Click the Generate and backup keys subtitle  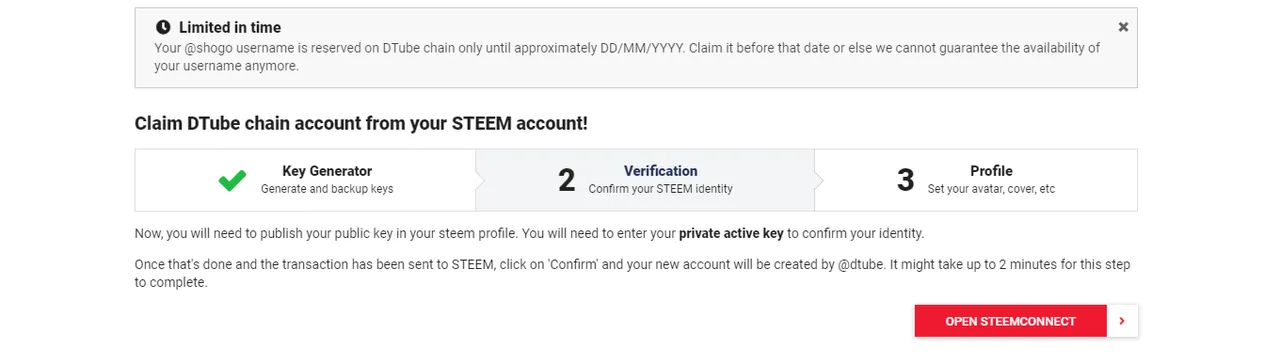[327, 189]
